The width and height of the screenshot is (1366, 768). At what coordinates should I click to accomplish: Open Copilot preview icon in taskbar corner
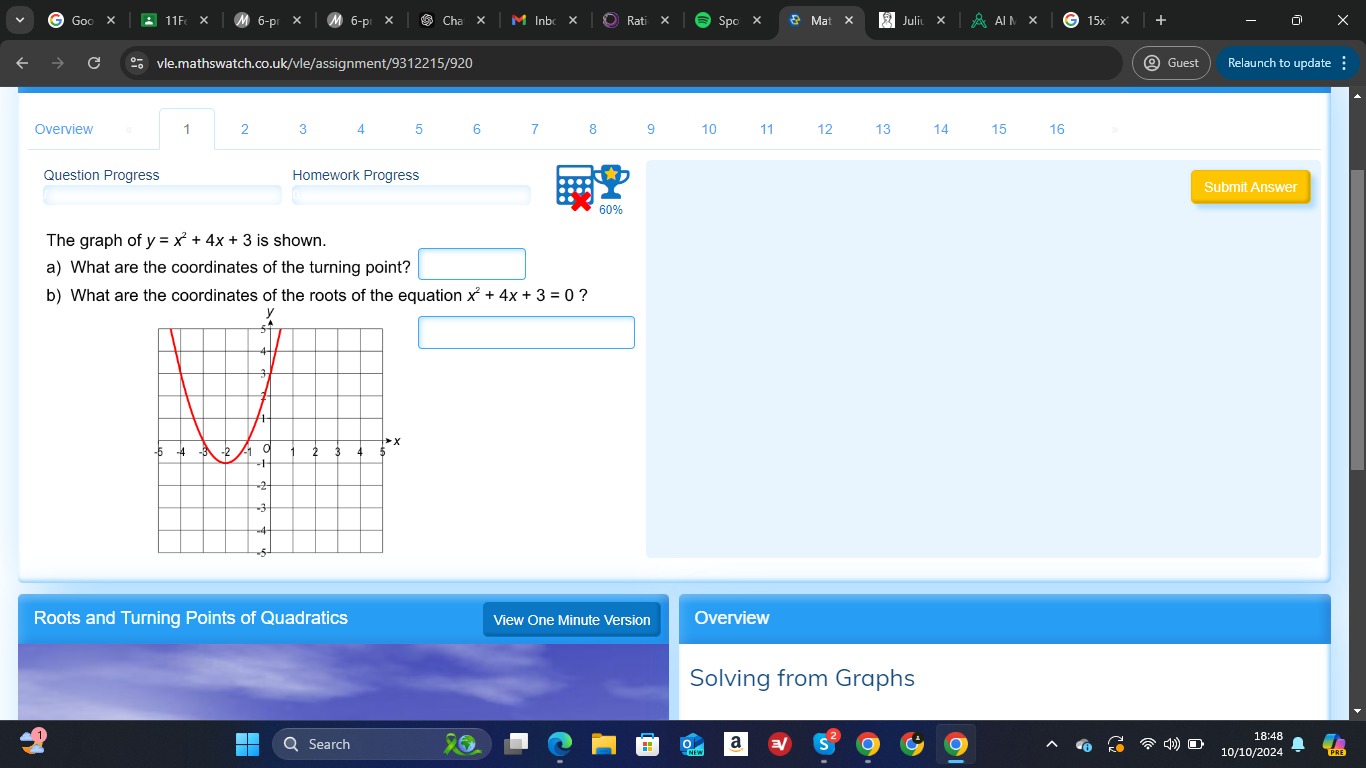pyautogui.click(x=1334, y=744)
